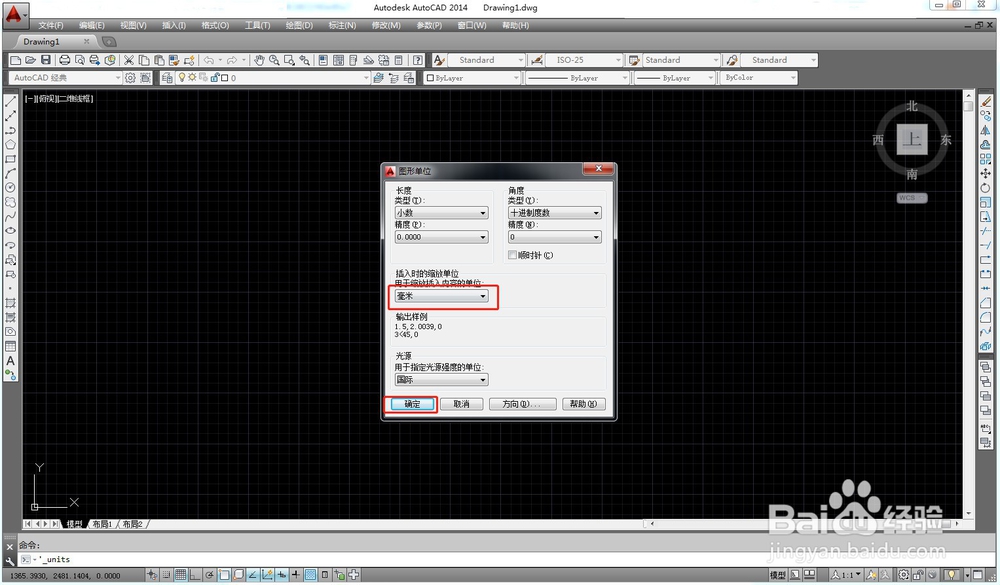Open the angle precision dropdown
The height and width of the screenshot is (585, 1000).
(x=555, y=237)
